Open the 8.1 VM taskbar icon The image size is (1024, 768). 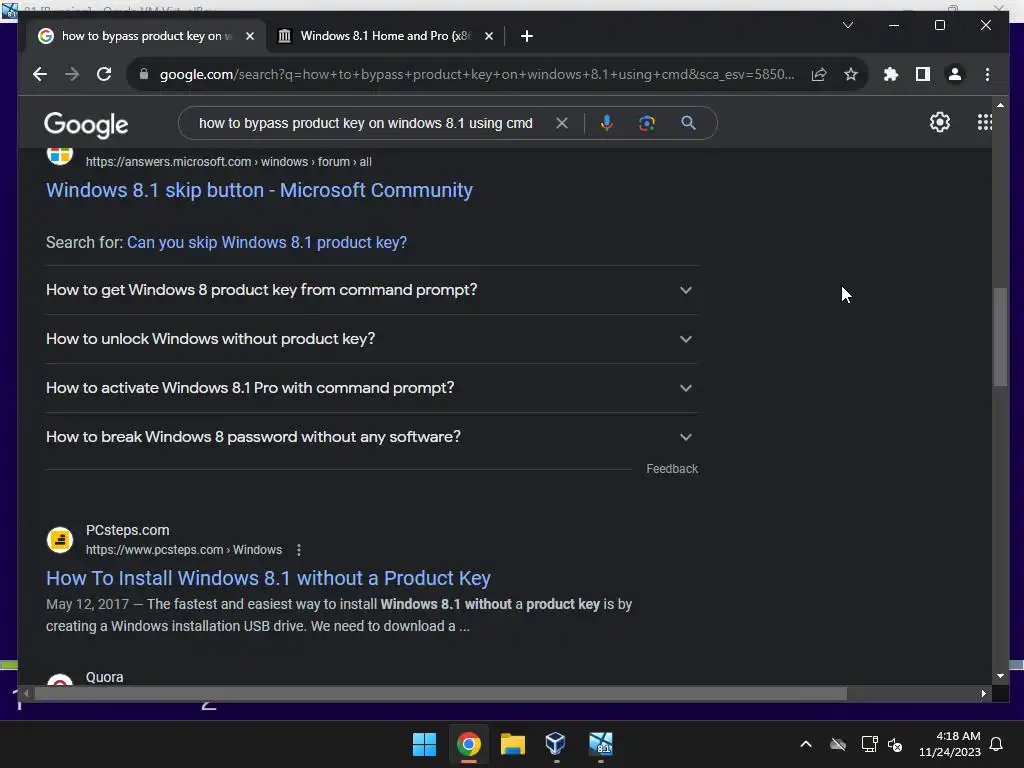pyautogui.click(x=601, y=744)
